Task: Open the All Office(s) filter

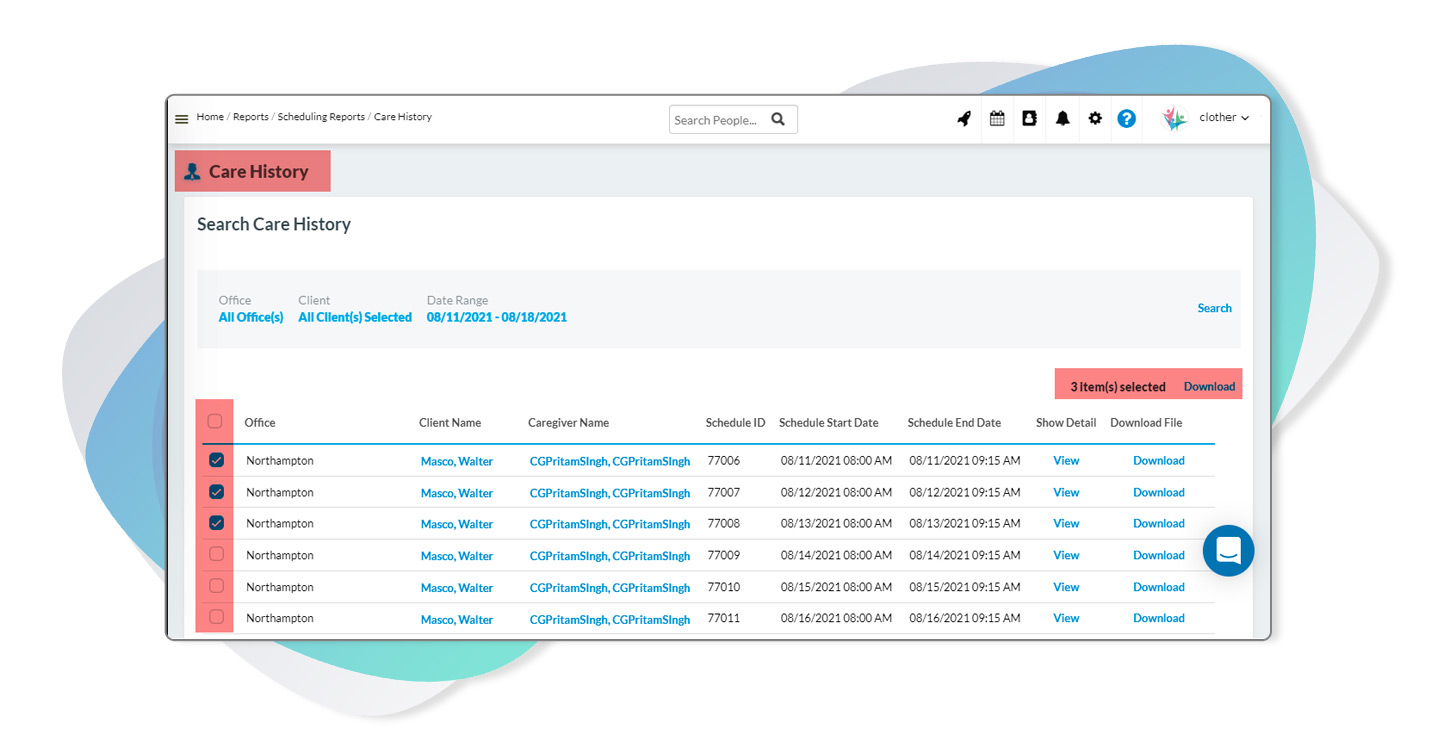Action: [x=251, y=317]
